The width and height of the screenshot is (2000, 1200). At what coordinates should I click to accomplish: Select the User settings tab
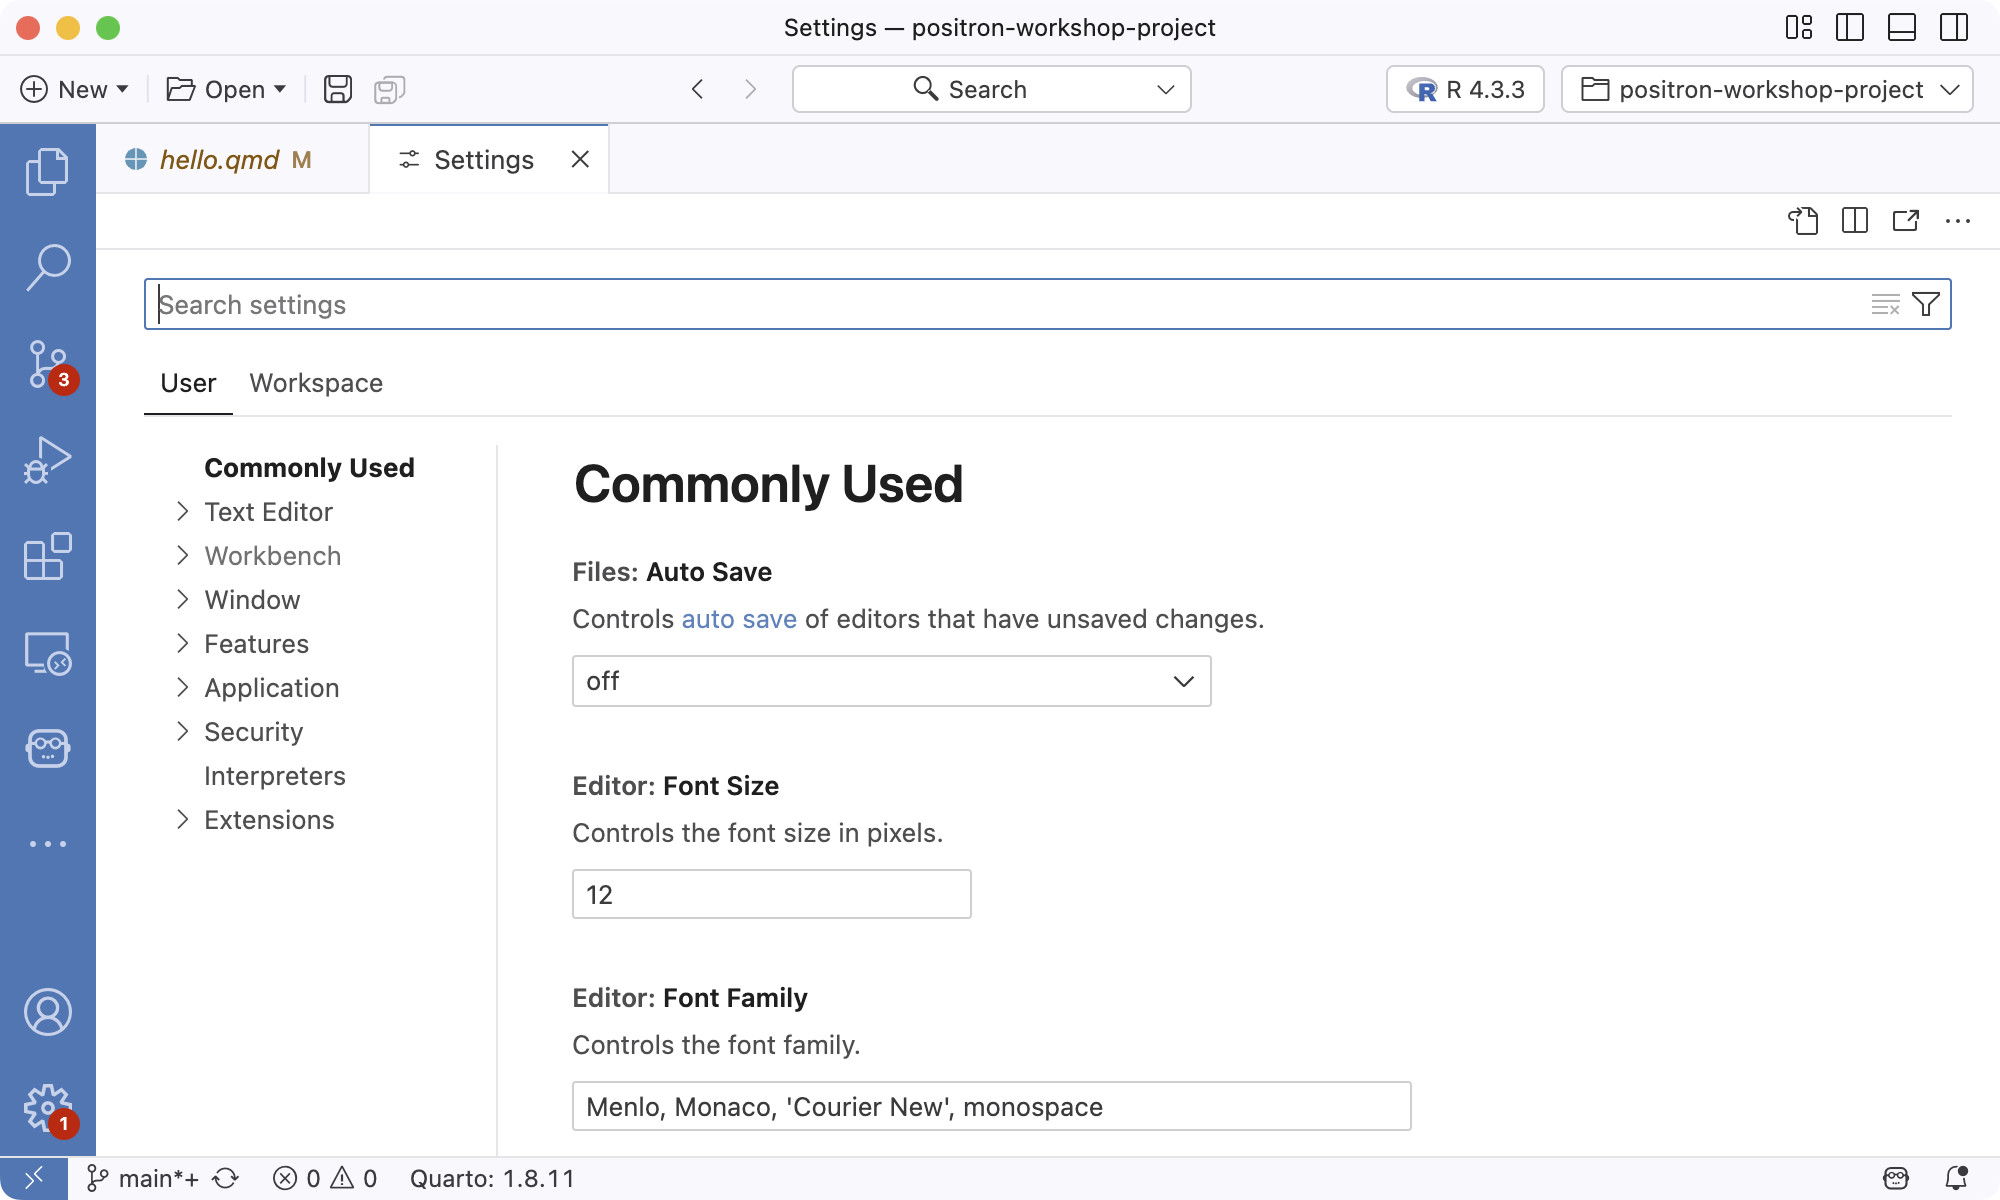[x=188, y=383]
